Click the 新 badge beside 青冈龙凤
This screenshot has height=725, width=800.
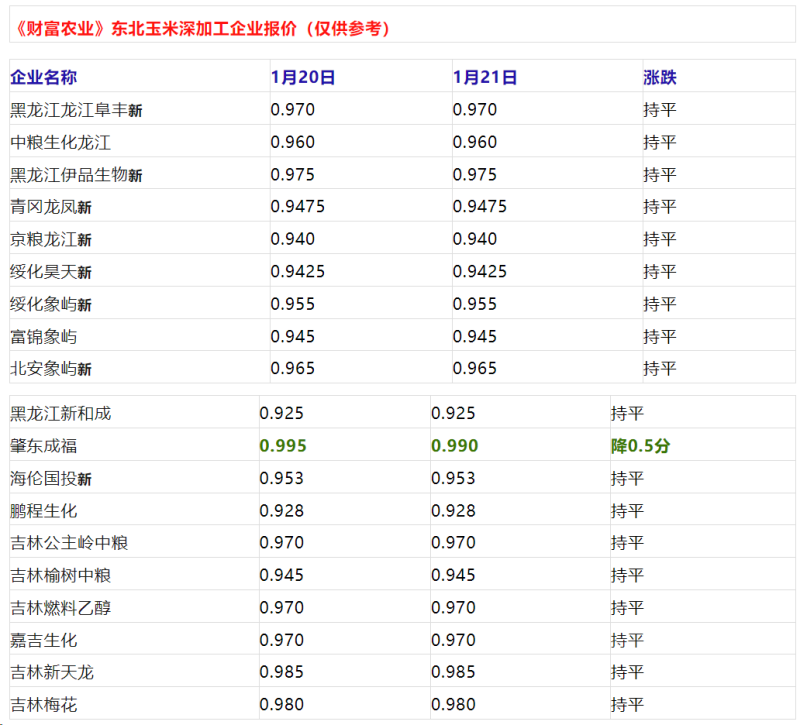(85, 208)
